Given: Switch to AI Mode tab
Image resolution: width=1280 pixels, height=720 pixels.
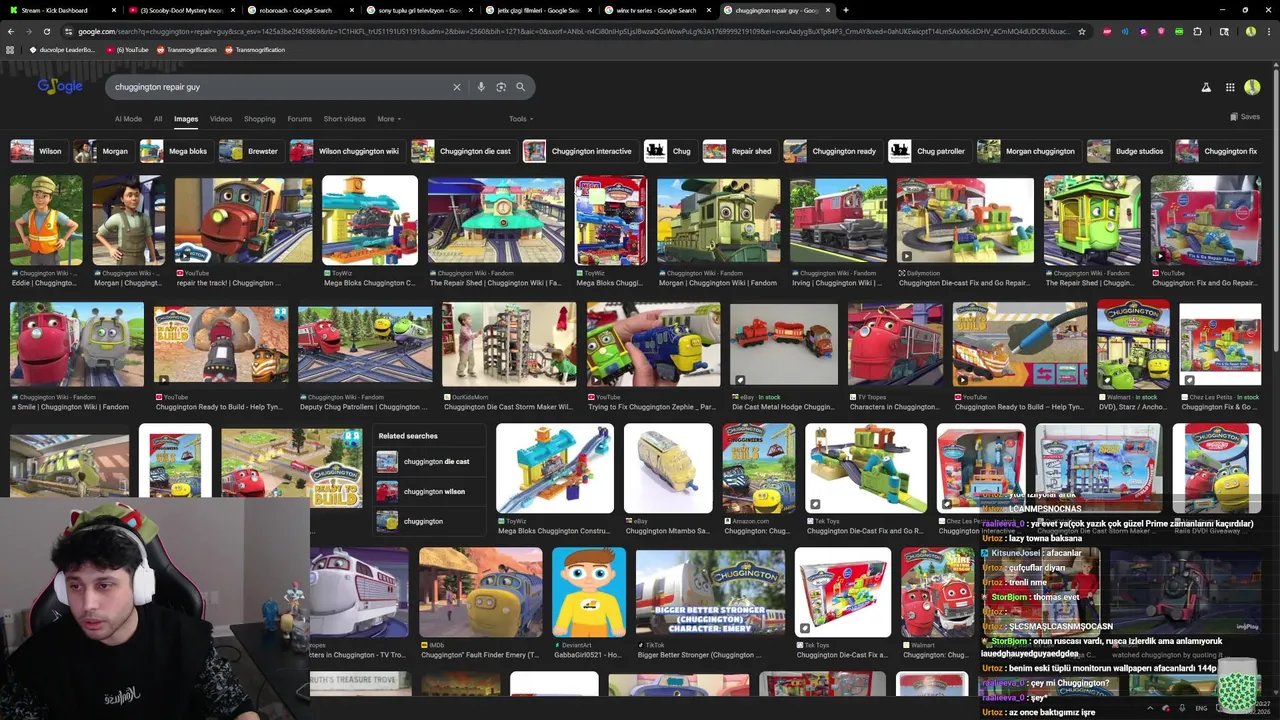Looking at the screenshot, I should pyautogui.click(x=128, y=119).
